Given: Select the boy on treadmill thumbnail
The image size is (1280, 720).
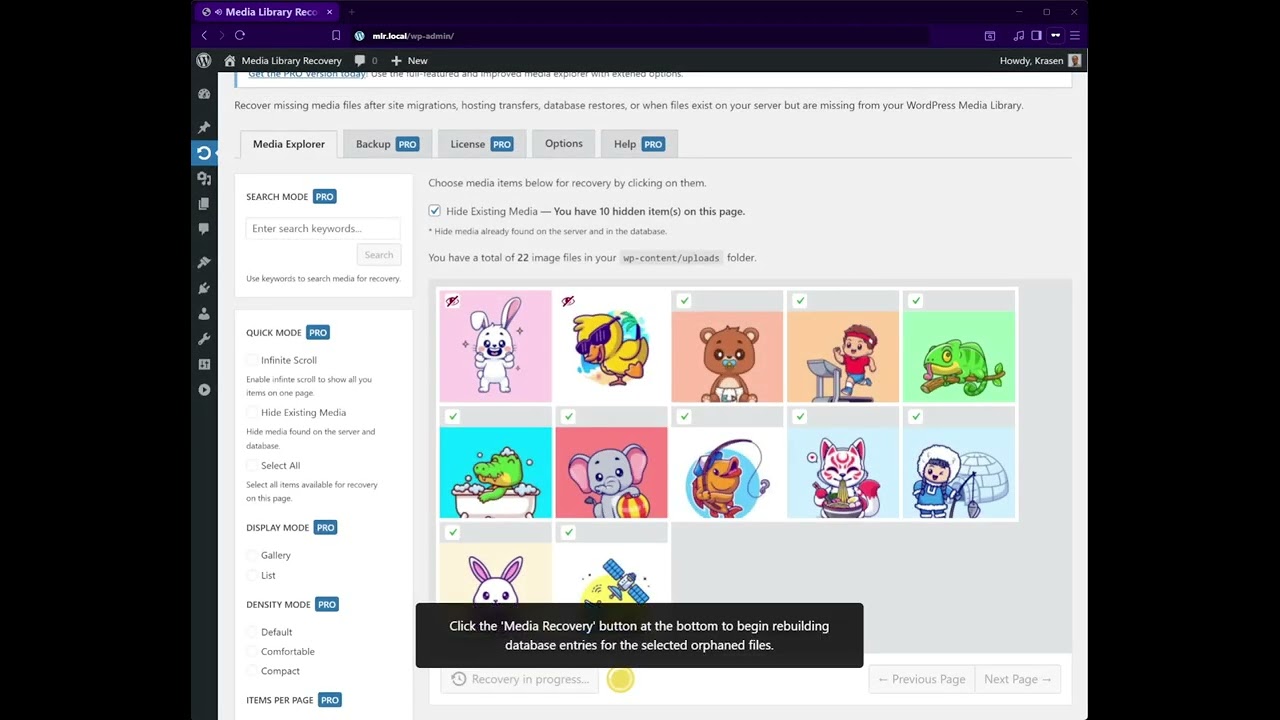Looking at the screenshot, I should point(843,347).
